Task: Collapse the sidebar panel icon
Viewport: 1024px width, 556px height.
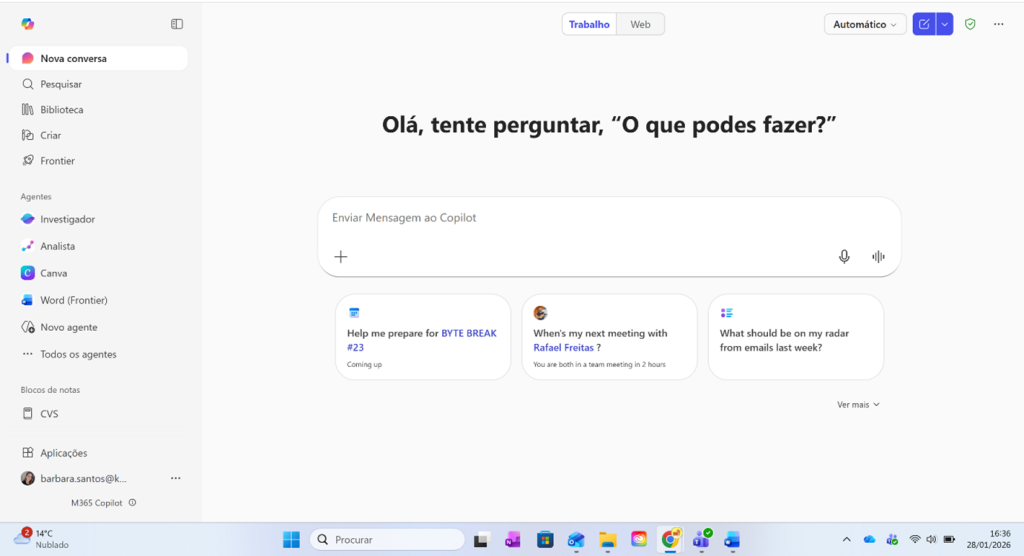Action: [177, 24]
